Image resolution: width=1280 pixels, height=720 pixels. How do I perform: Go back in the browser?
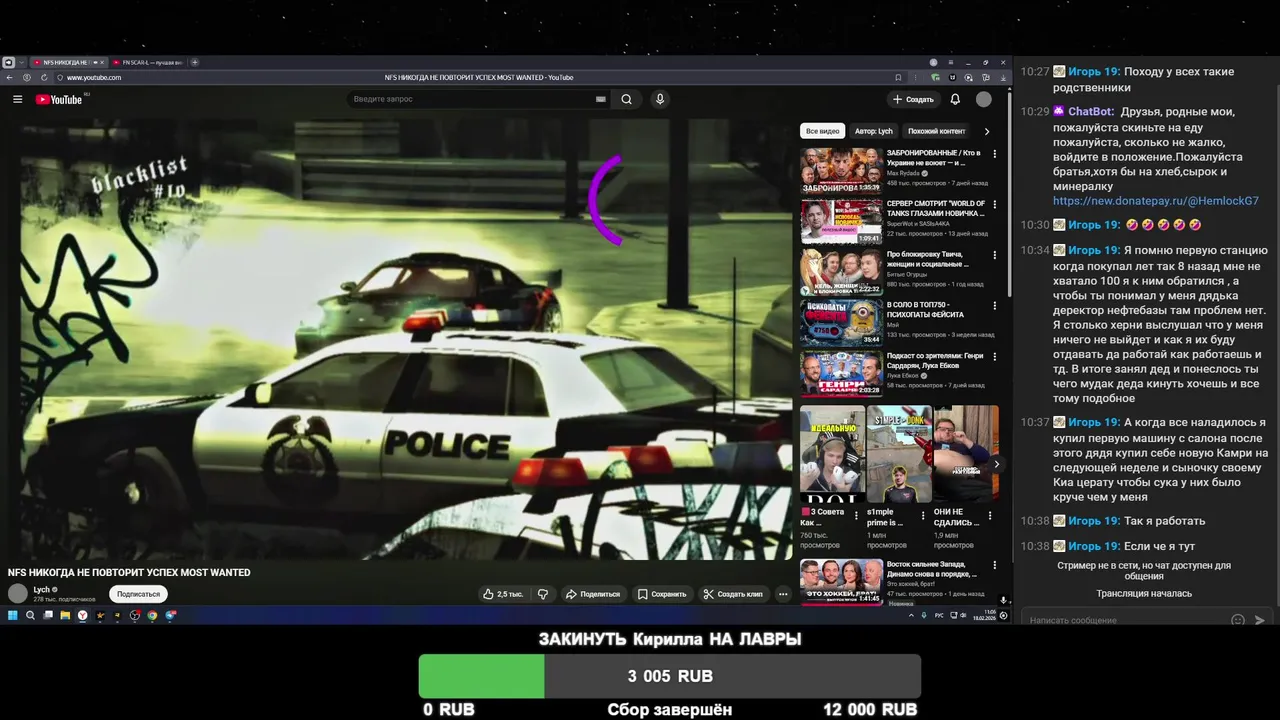[x=9, y=77]
